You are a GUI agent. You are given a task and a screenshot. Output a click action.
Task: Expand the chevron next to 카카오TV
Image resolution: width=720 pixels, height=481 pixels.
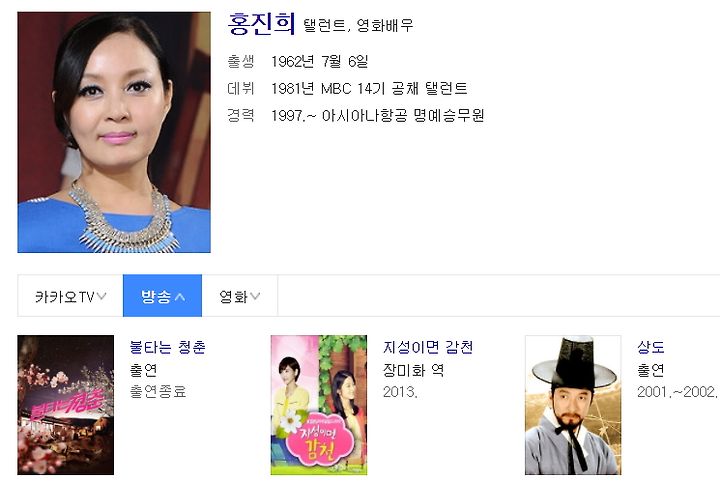101,296
